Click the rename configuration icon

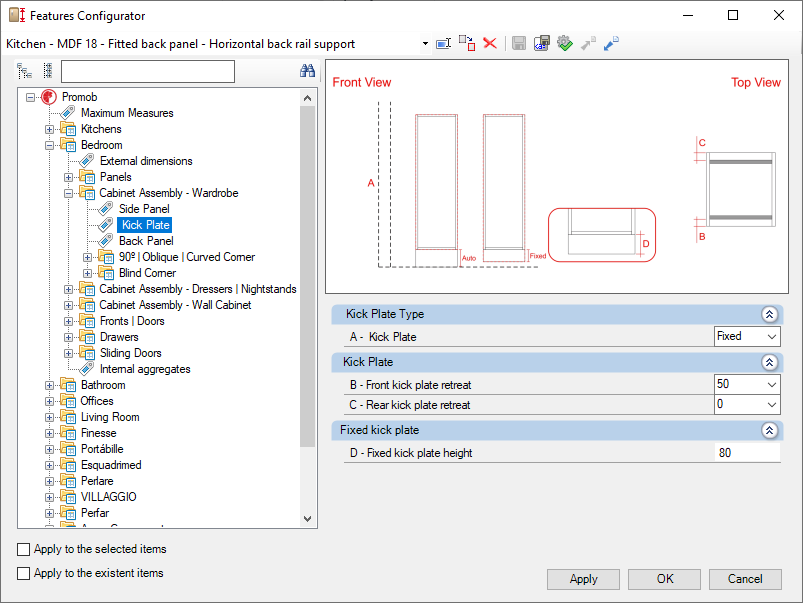(x=443, y=44)
